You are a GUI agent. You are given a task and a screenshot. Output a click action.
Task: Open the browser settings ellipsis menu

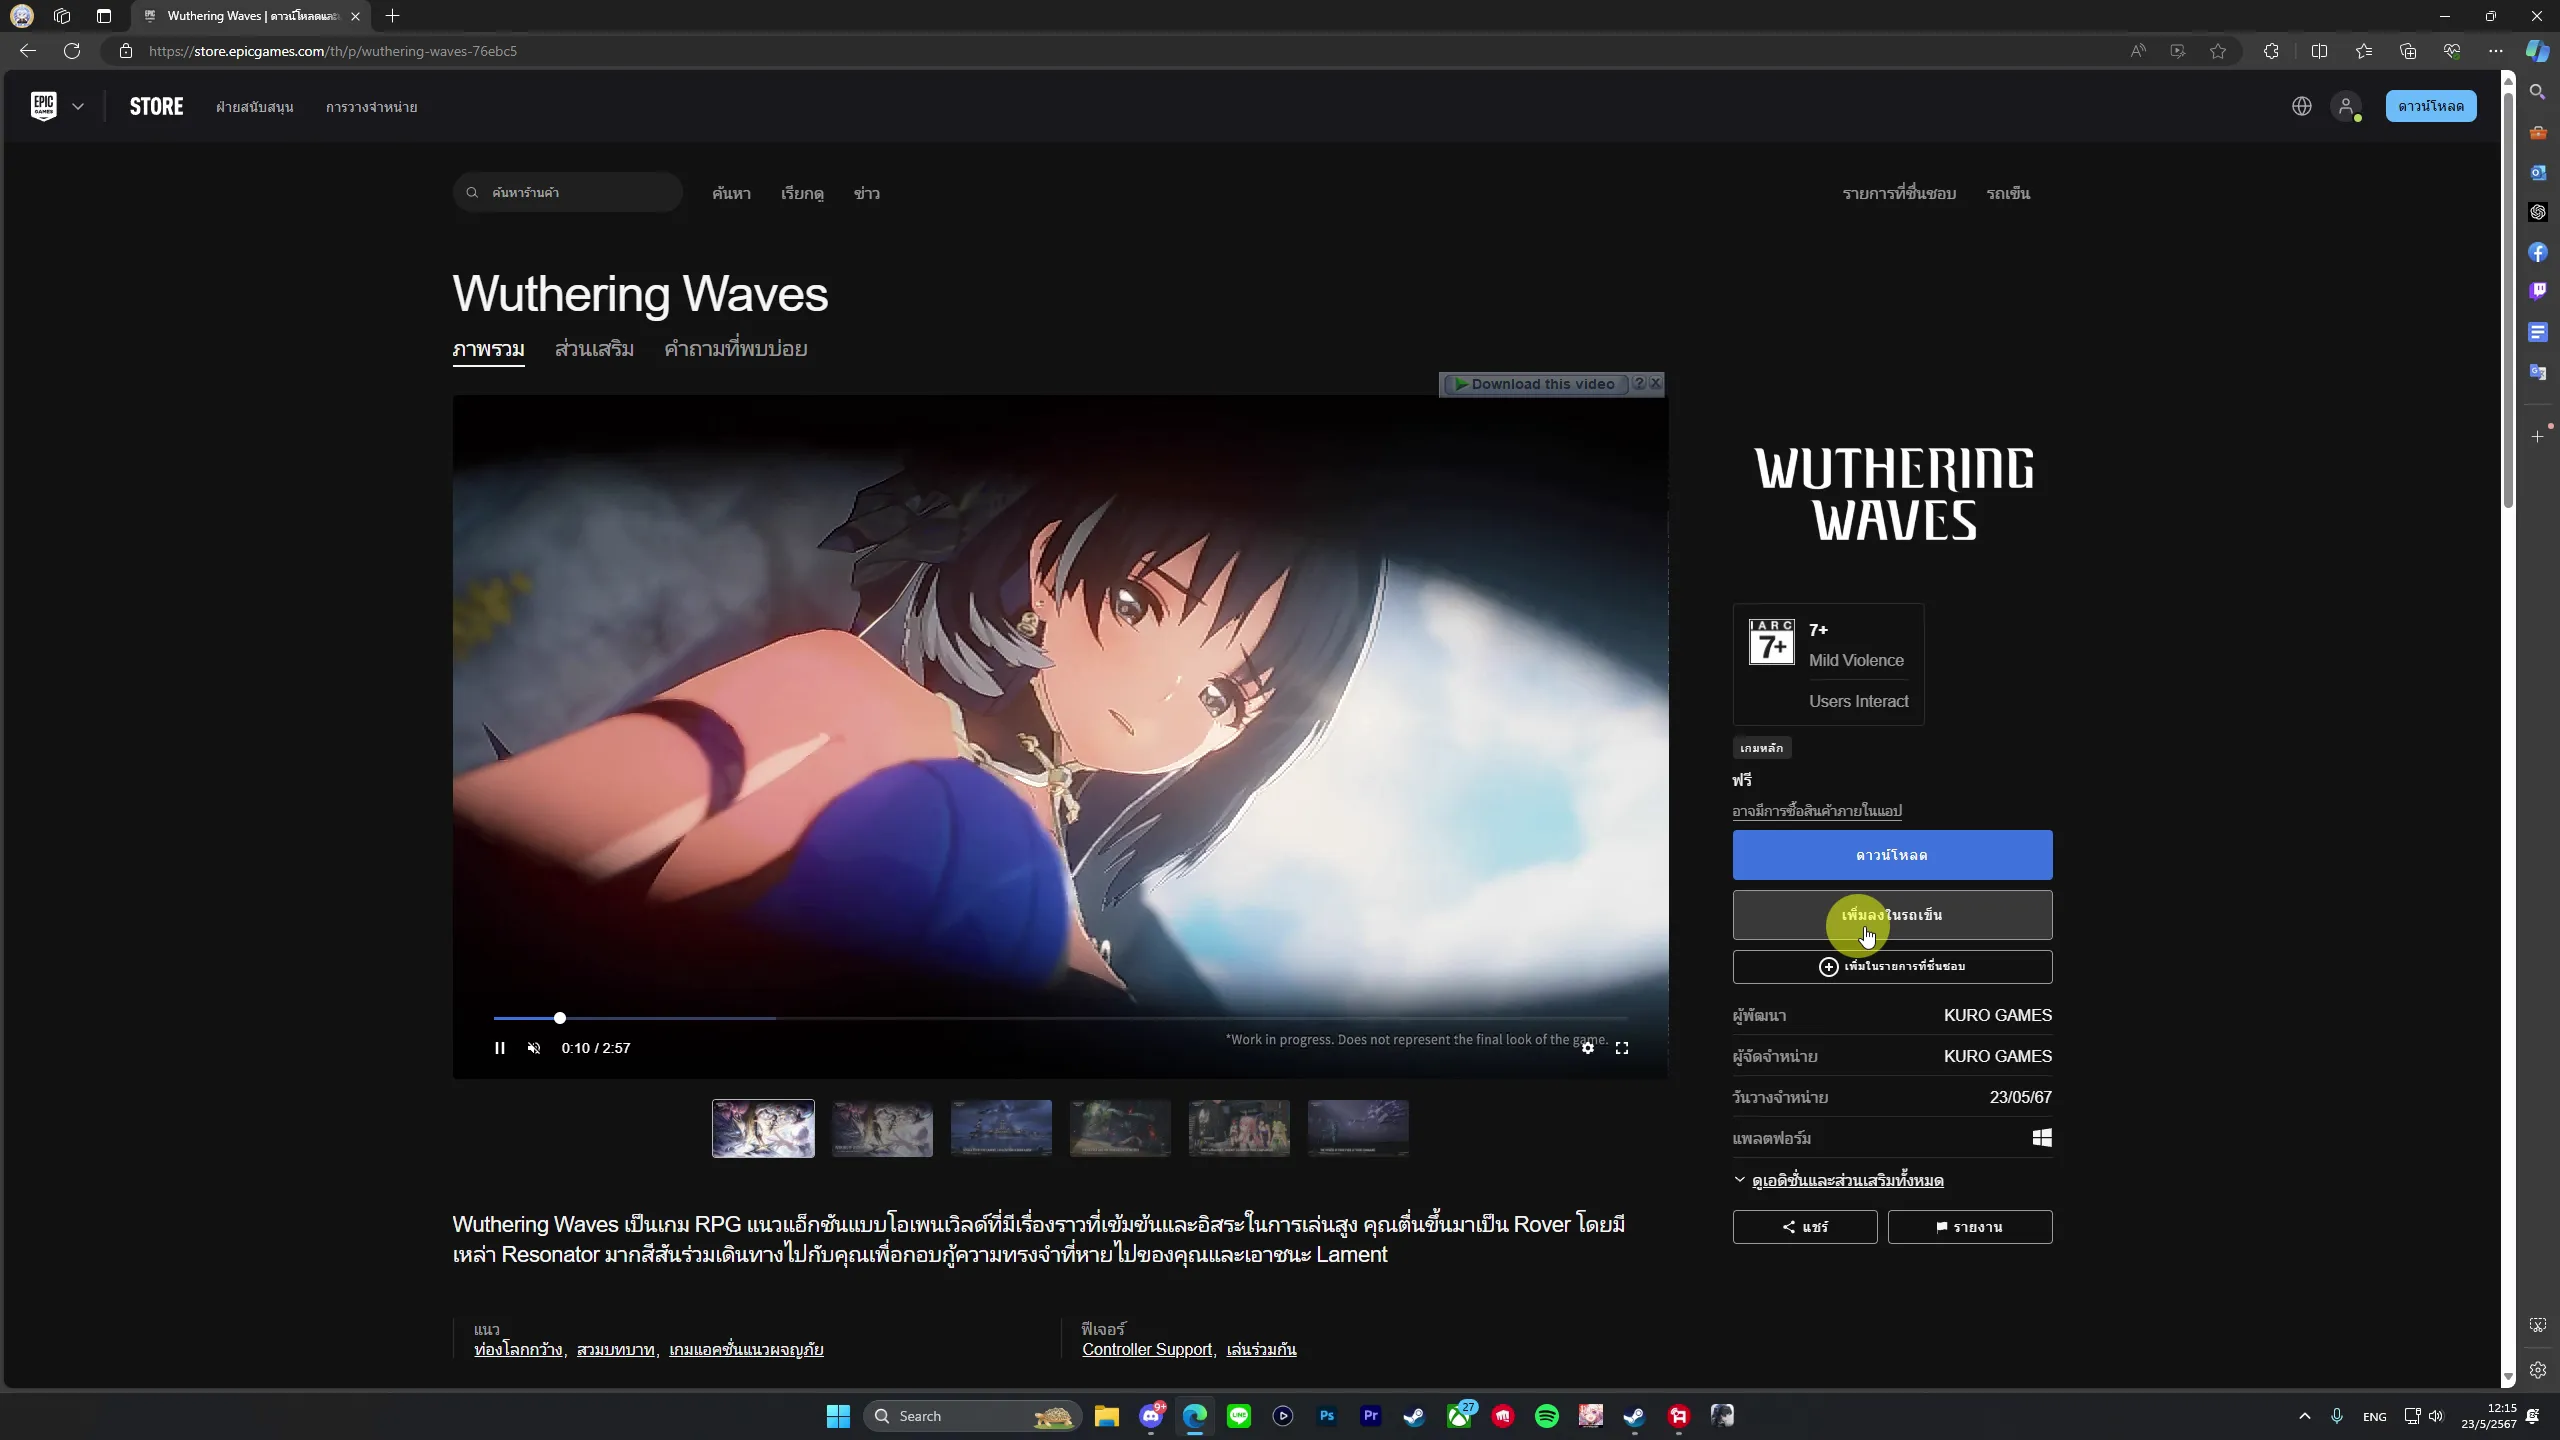[x=2496, y=51]
